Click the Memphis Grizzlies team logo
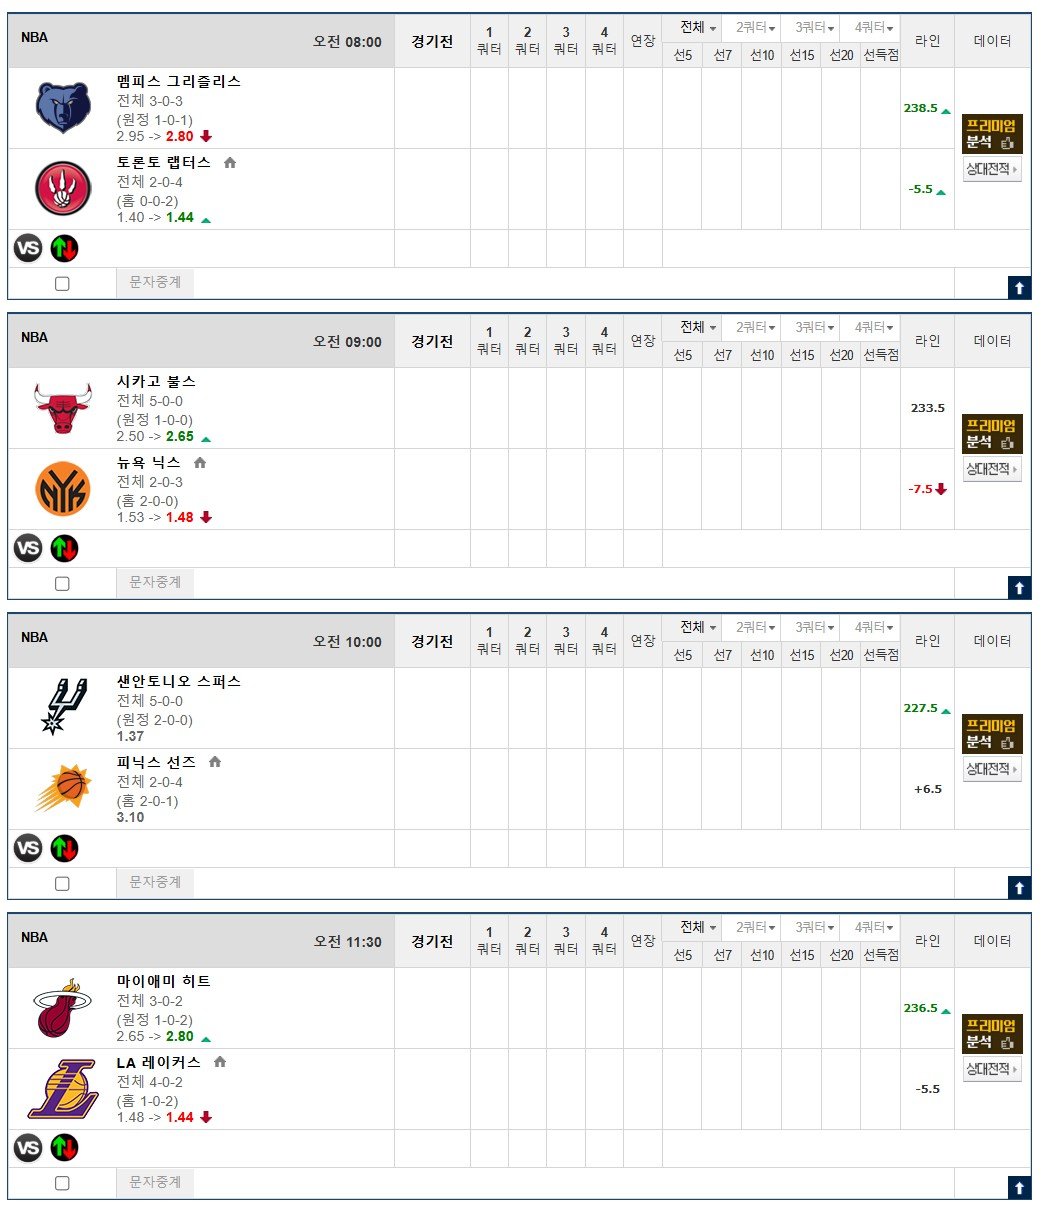Screen dimensions: 1044x1210 tap(63, 108)
